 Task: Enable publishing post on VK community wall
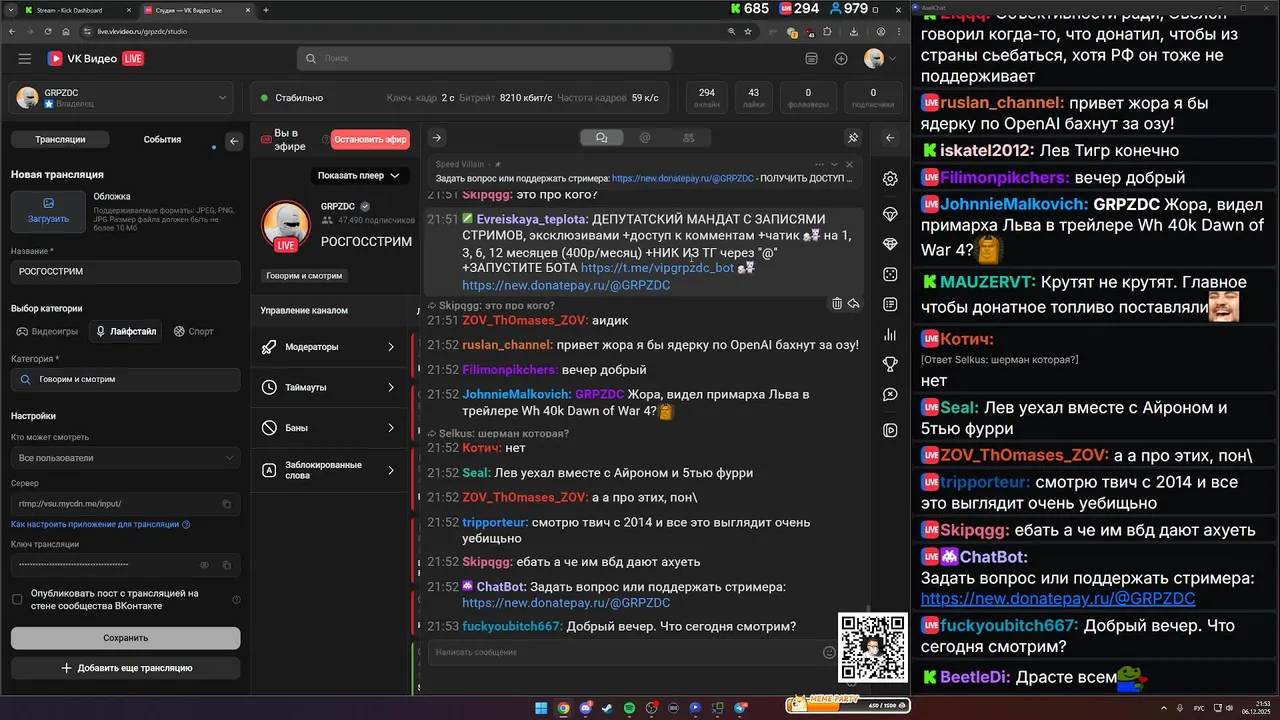(x=17, y=599)
